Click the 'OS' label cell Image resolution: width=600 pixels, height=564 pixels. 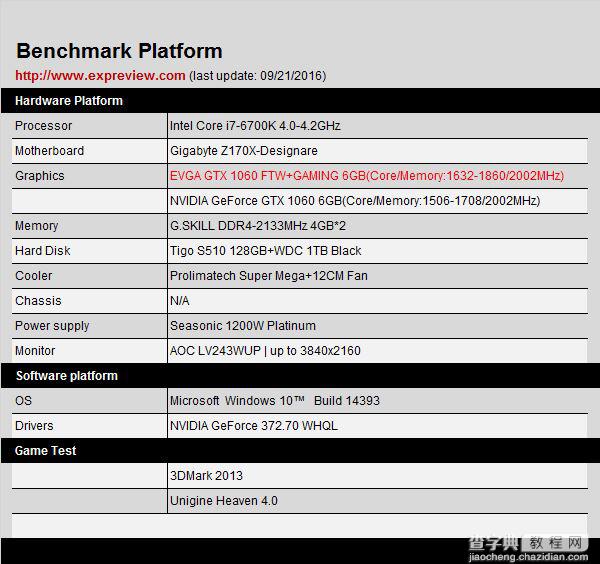point(89,401)
